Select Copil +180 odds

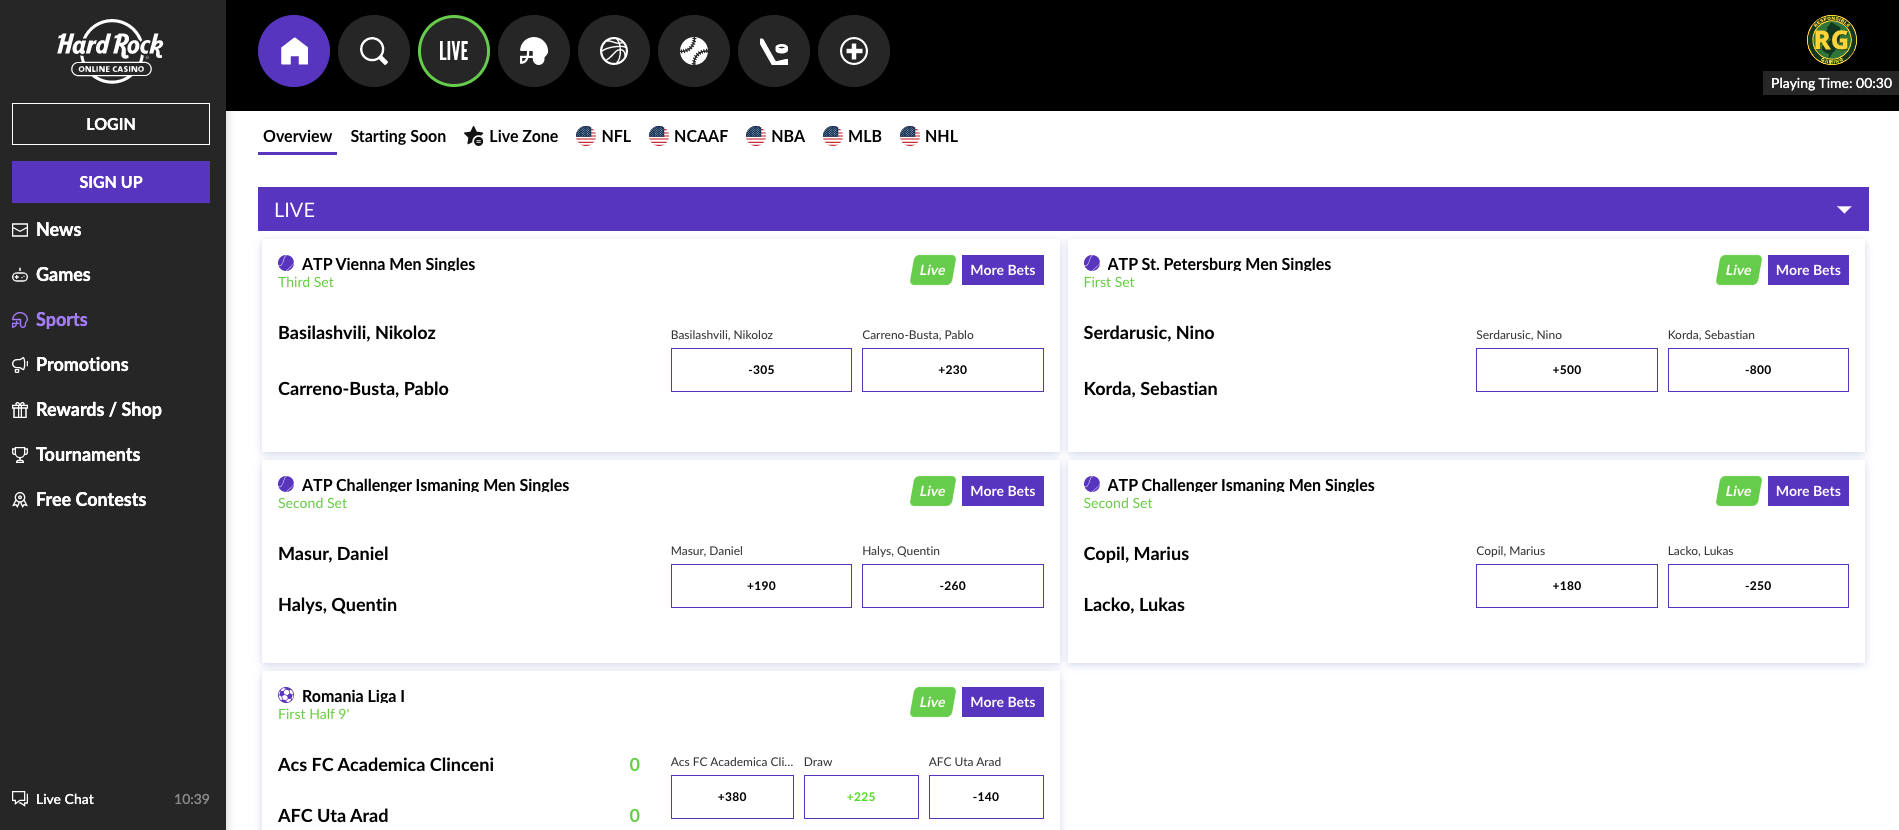pyautogui.click(x=1567, y=586)
